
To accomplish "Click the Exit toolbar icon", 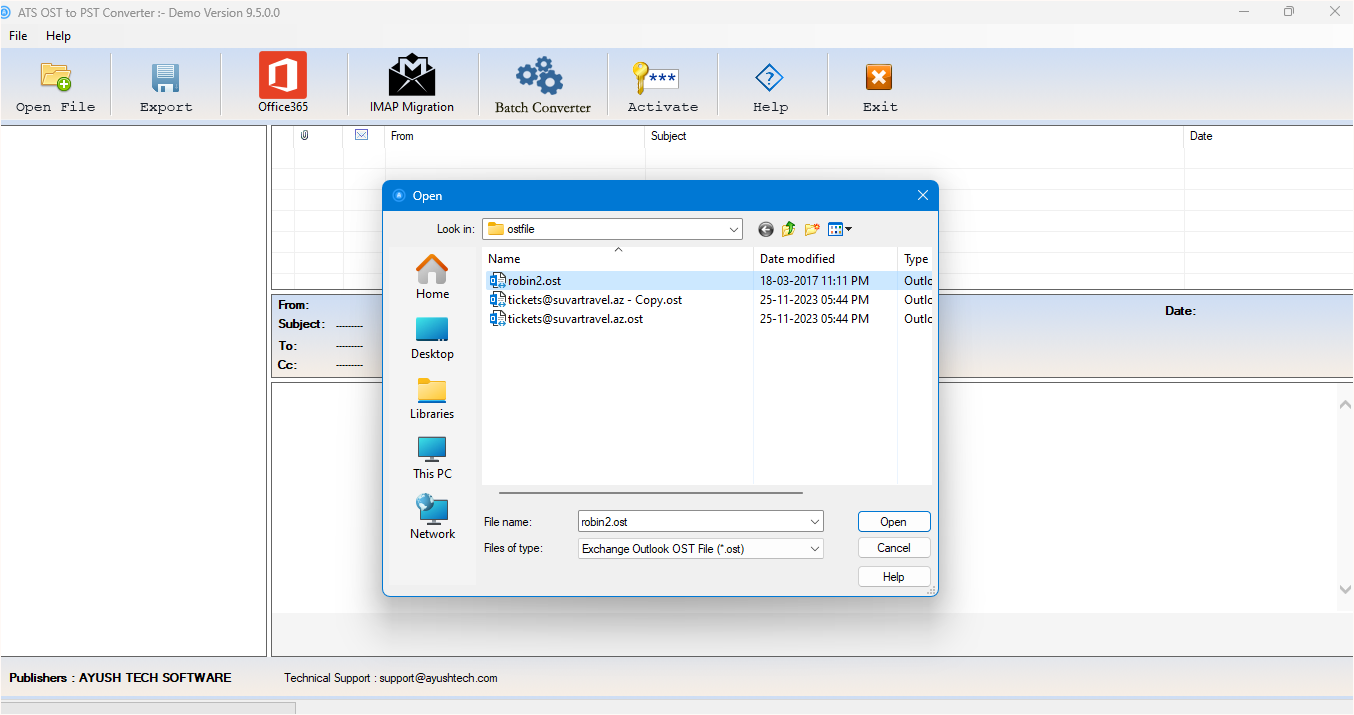I will [x=878, y=77].
